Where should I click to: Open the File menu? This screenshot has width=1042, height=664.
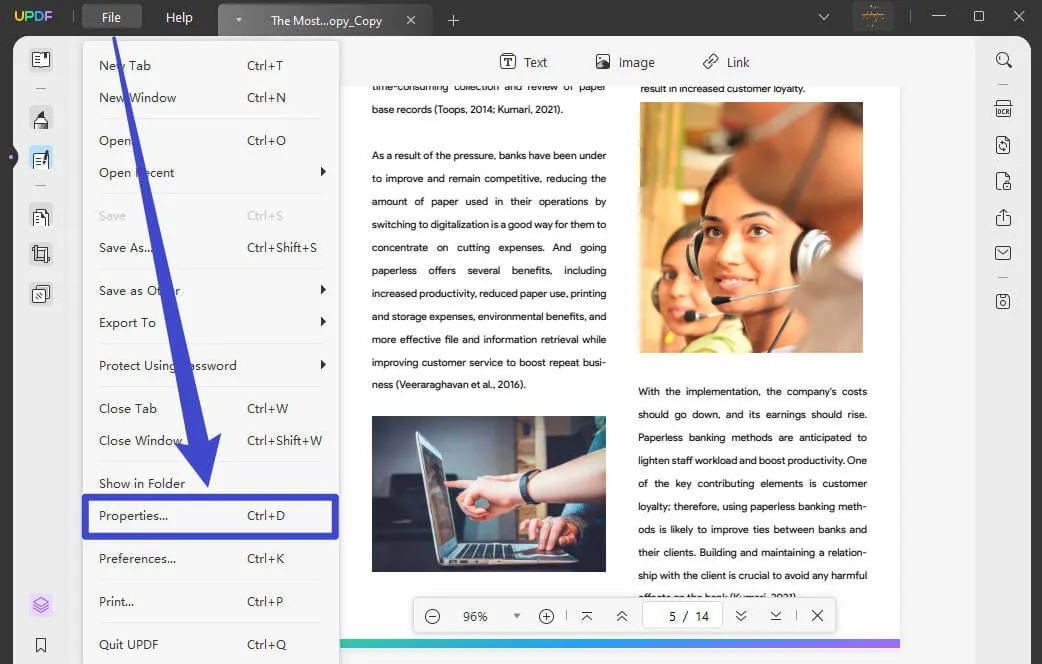point(112,17)
